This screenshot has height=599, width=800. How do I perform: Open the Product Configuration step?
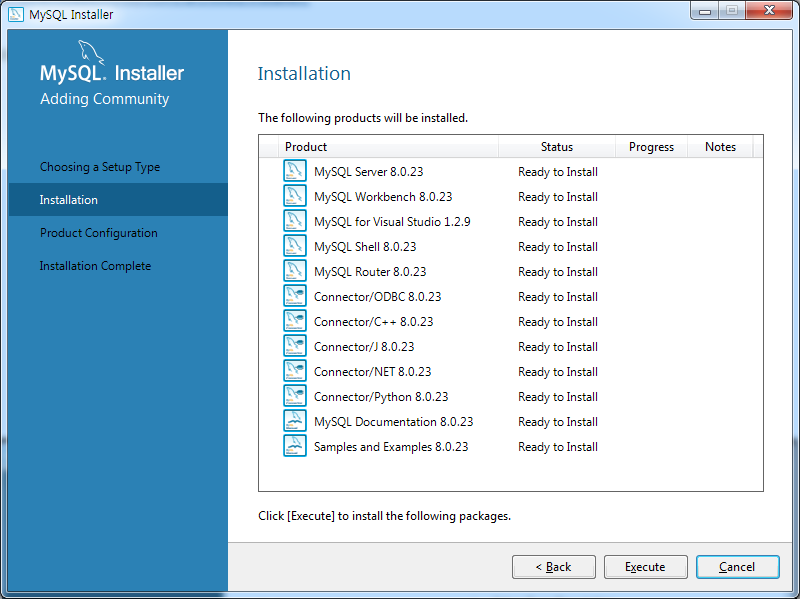click(99, 233)
